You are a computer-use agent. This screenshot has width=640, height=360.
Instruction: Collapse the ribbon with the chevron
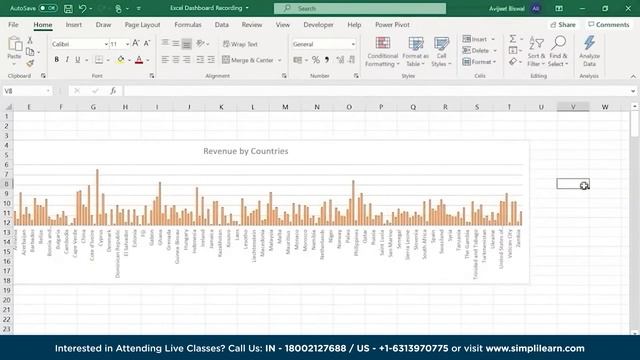633,76
